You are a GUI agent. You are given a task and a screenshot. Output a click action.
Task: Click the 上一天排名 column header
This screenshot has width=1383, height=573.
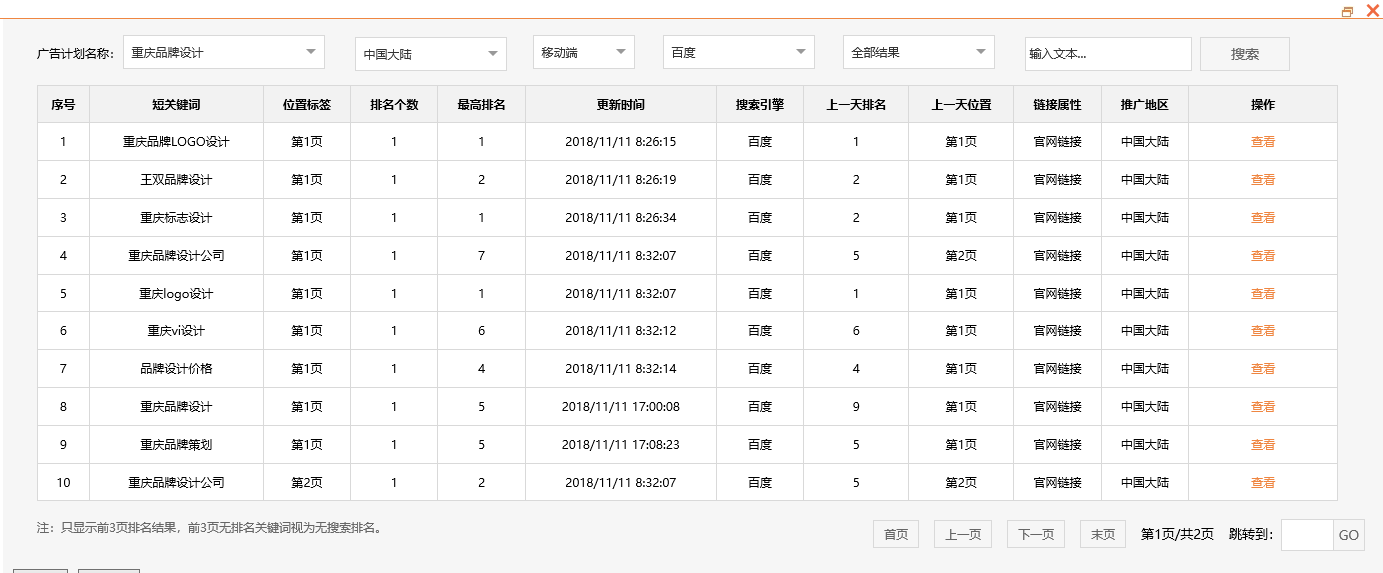pos(856,104)
